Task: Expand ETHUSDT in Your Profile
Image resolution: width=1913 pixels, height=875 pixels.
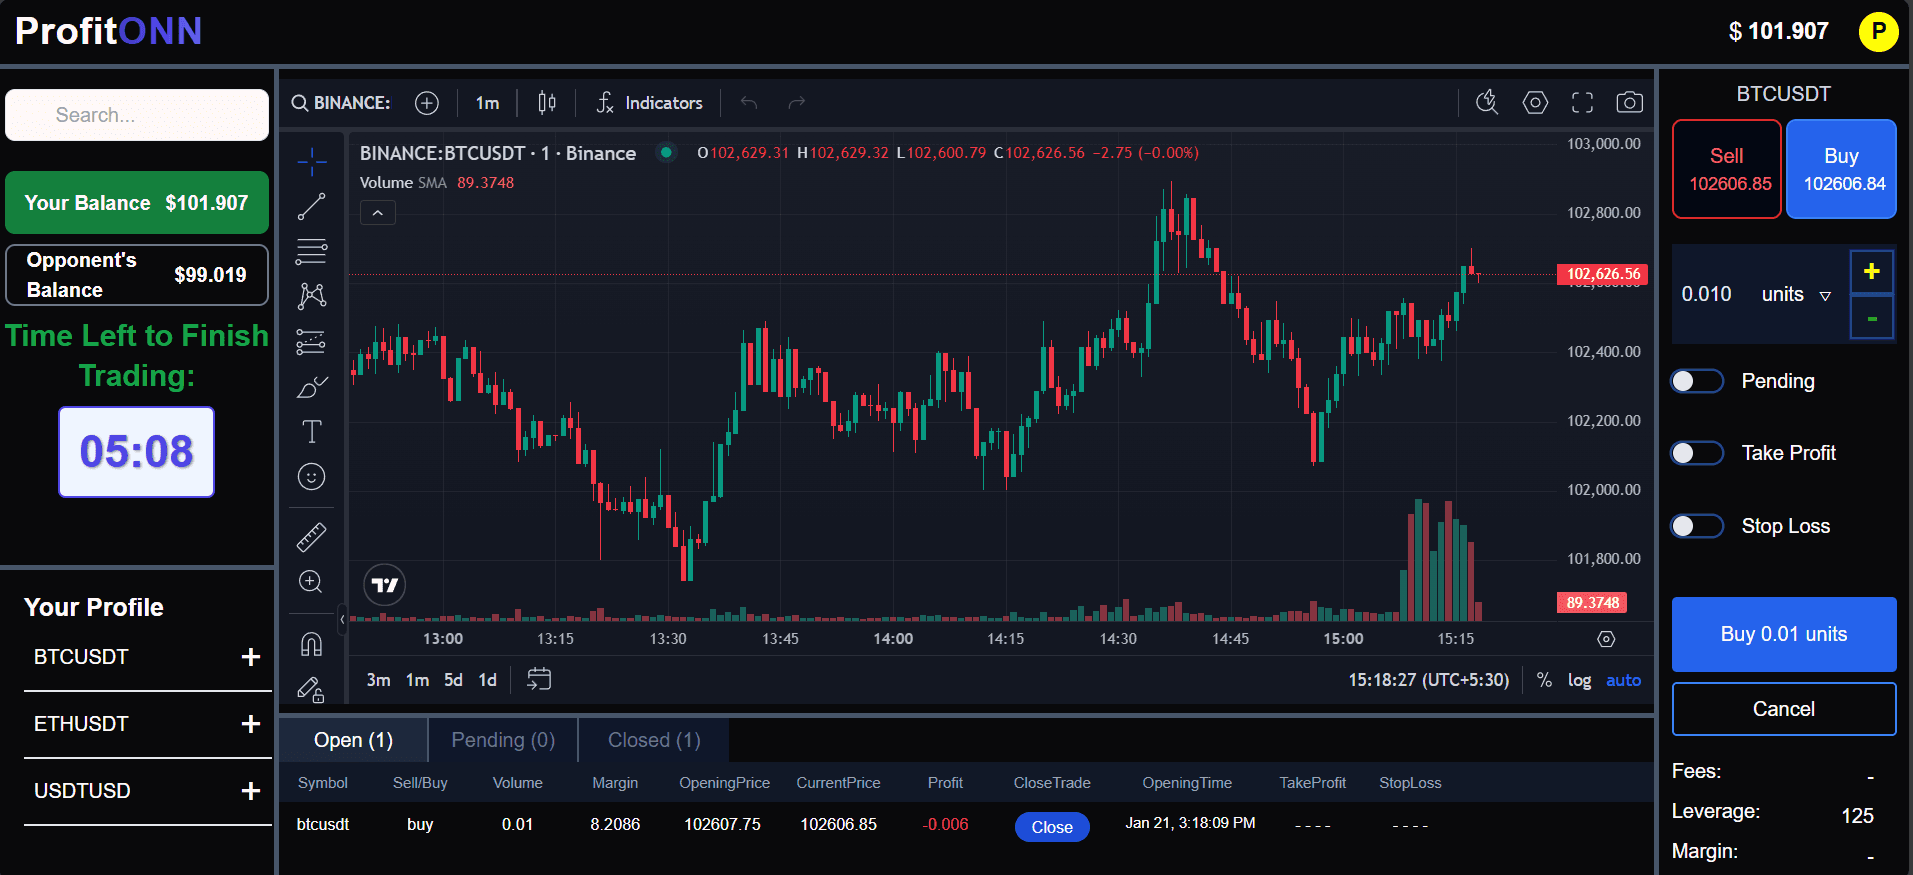Action: (250, 724)
